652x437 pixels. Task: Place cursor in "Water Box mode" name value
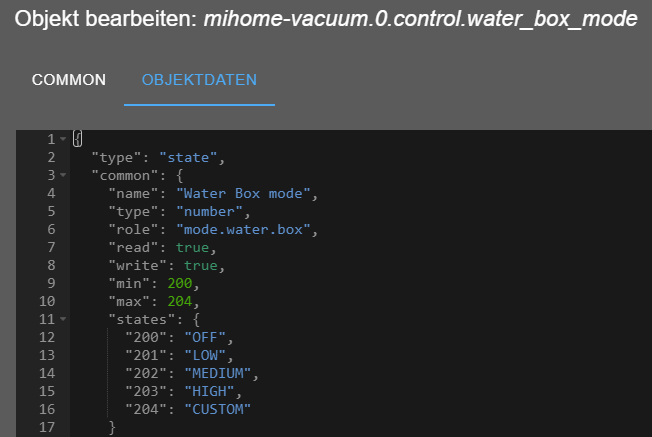[243, 193]
